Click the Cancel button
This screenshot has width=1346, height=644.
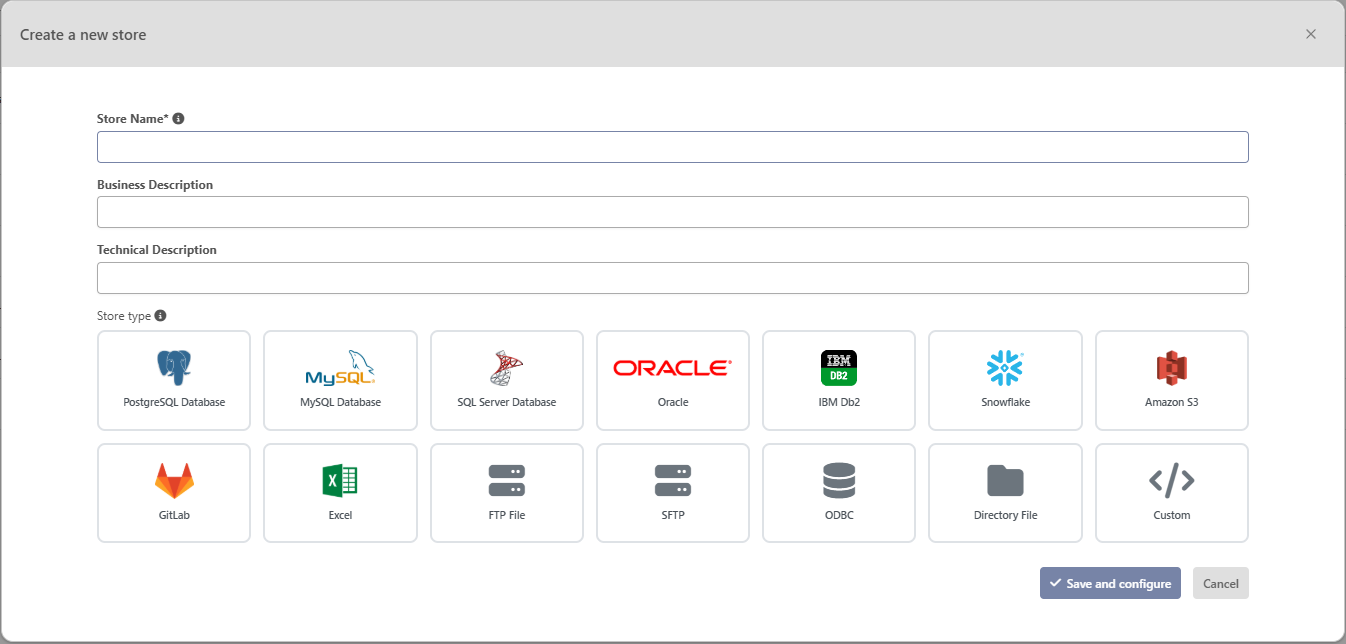click(x=1221, y=583)
